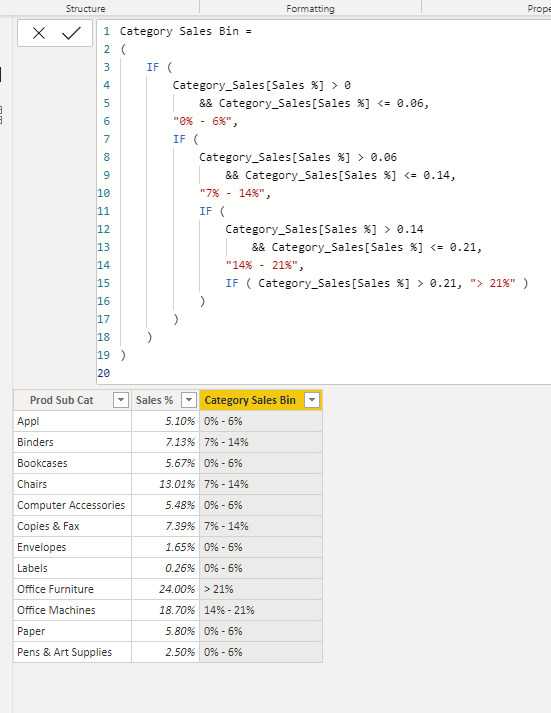551x713 pixels.
Task: Click the 0% - 6% bin cell for Paper
Action: click(261, 631)
